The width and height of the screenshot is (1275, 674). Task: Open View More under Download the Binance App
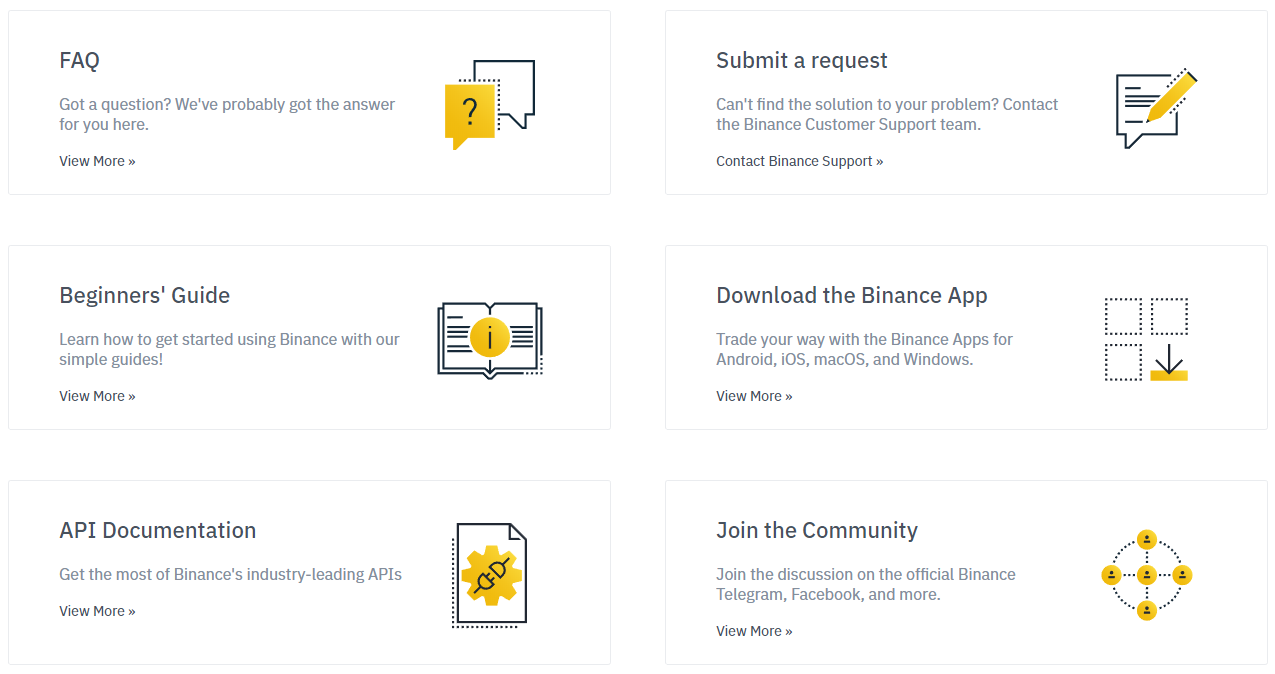[754, 396]
